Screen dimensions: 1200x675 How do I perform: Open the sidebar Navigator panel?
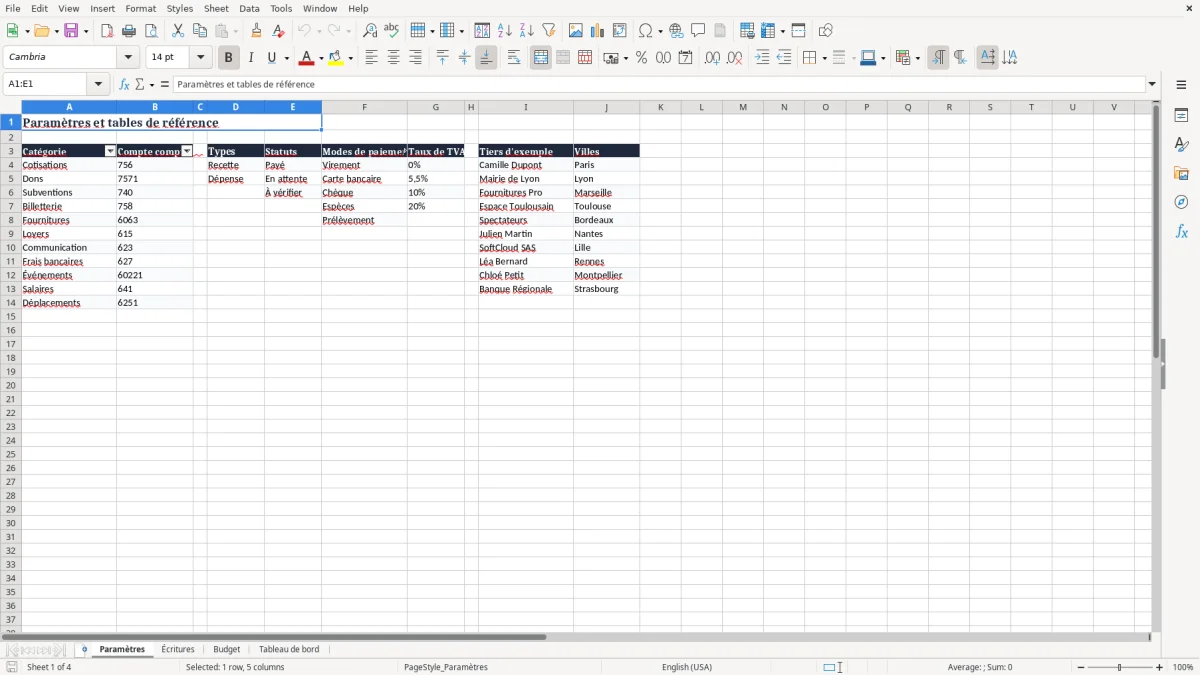[1181, 202]
